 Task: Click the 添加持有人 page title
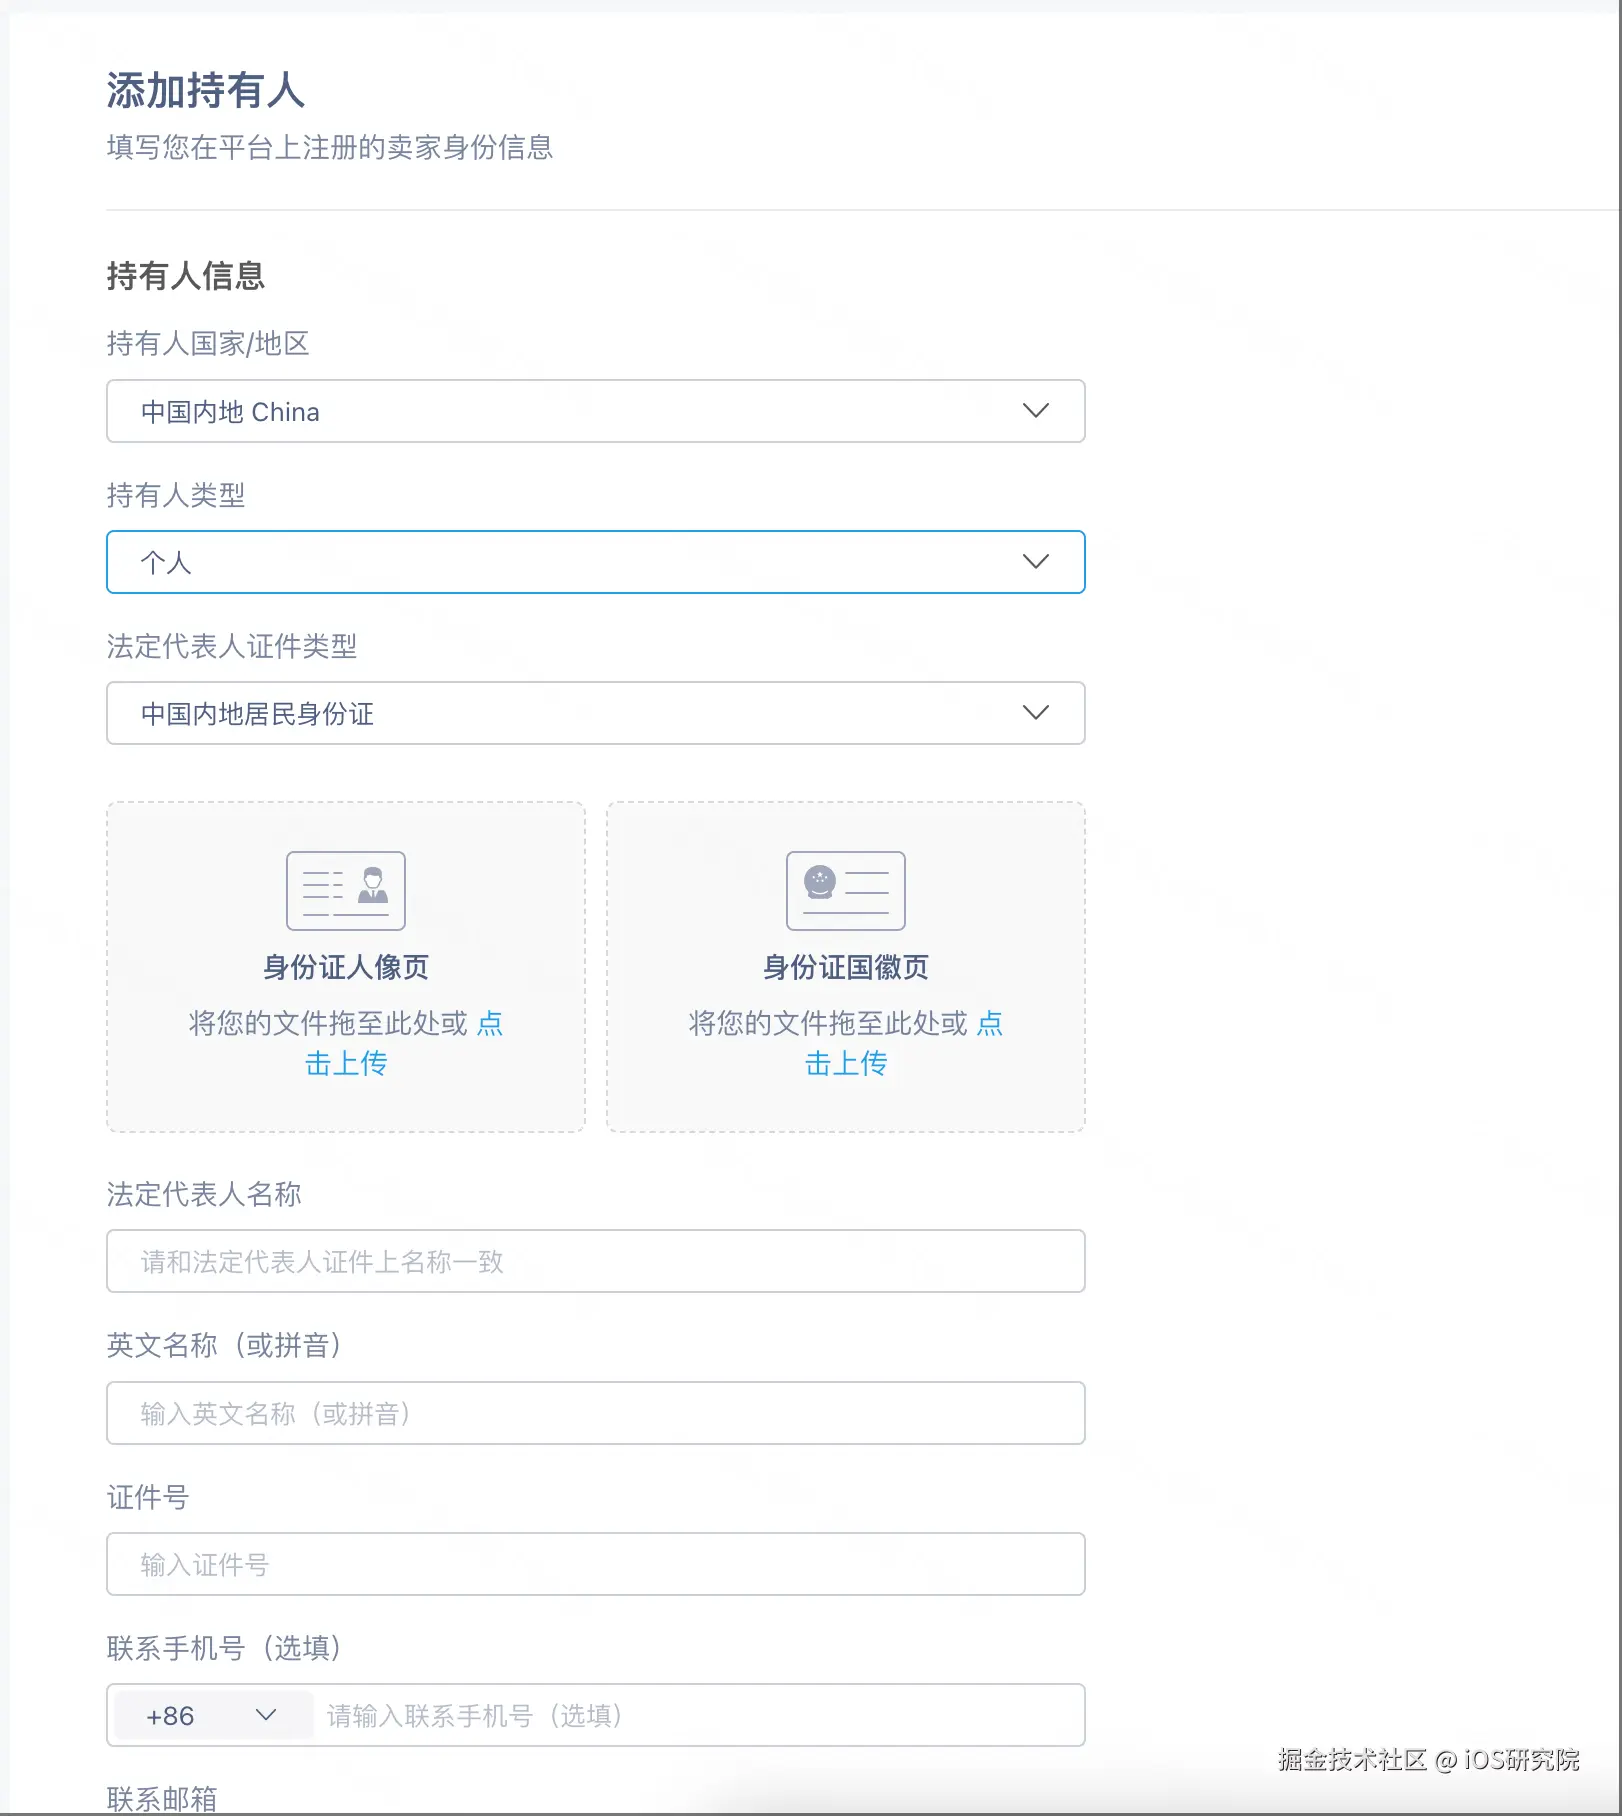click(x=205, y=92)
